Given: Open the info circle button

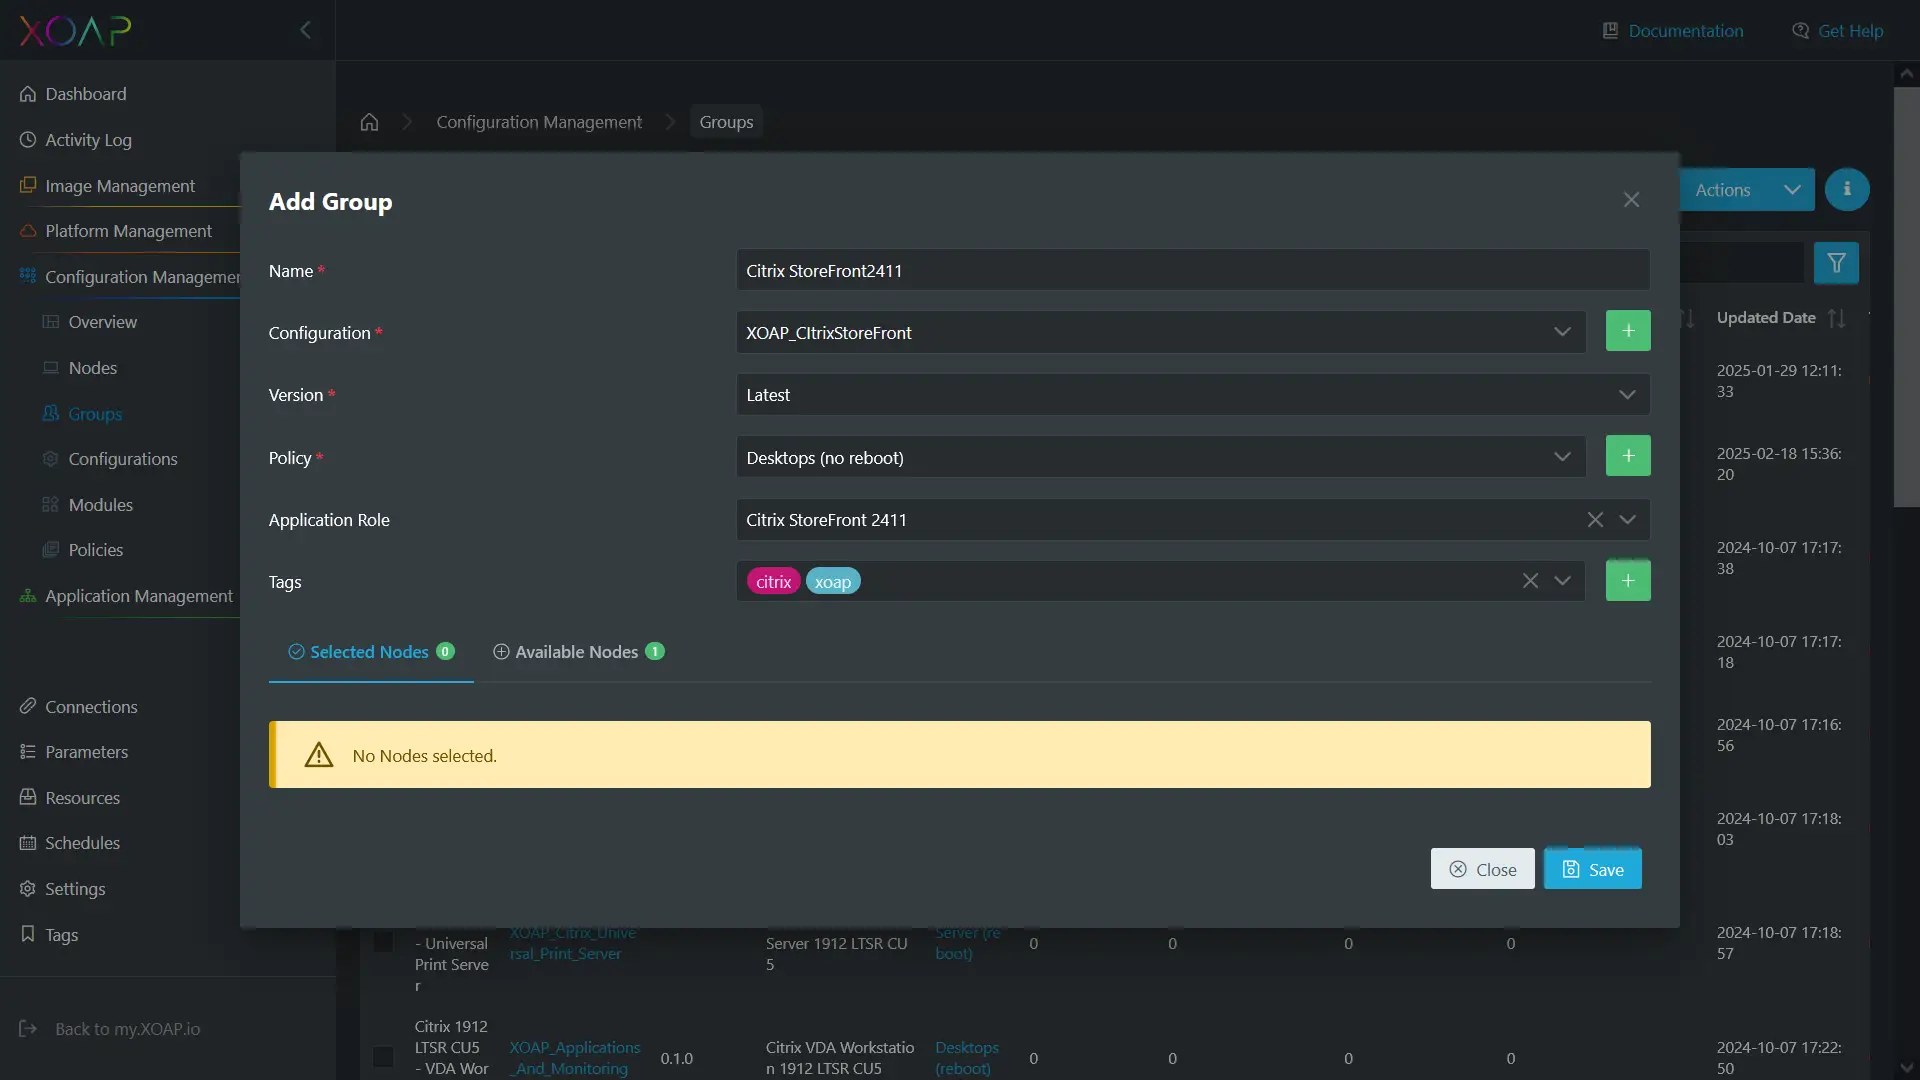Looking at the screenshot, I should [1846, 189].
